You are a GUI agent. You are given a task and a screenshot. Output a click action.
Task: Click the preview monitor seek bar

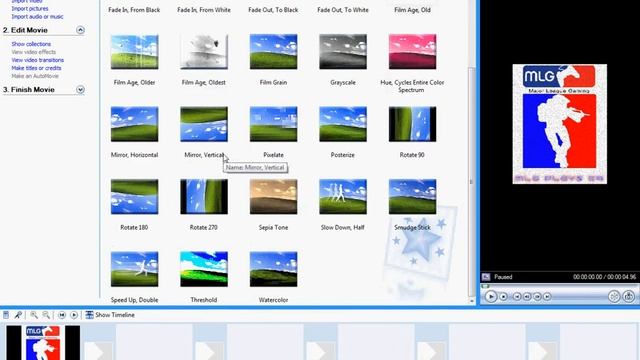point(558,286)
